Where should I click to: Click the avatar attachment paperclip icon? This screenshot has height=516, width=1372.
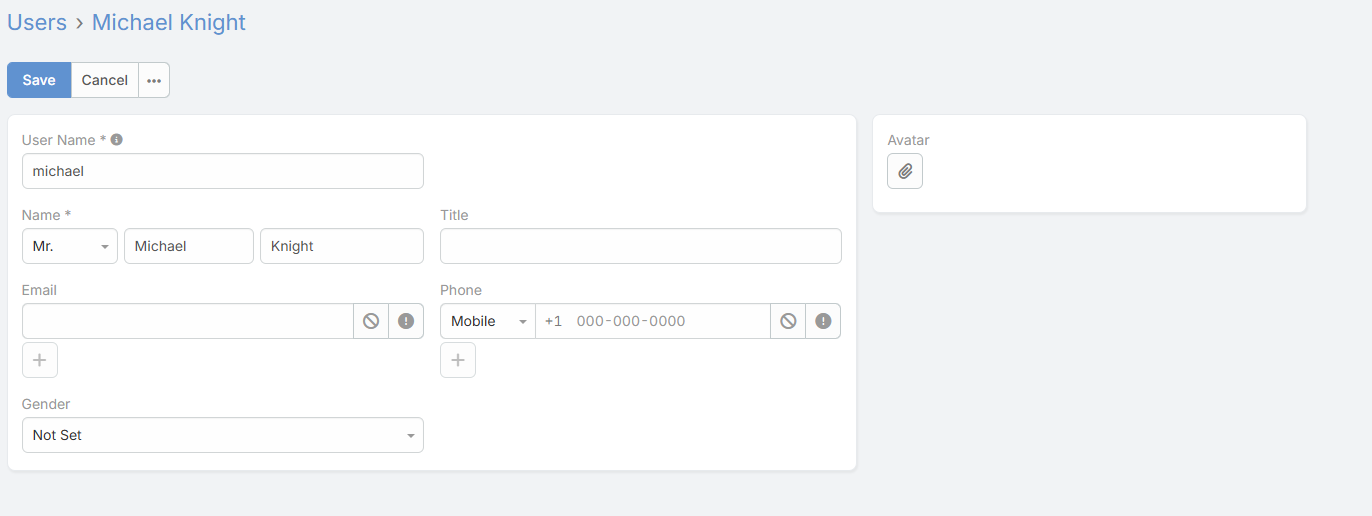point(905,171)
